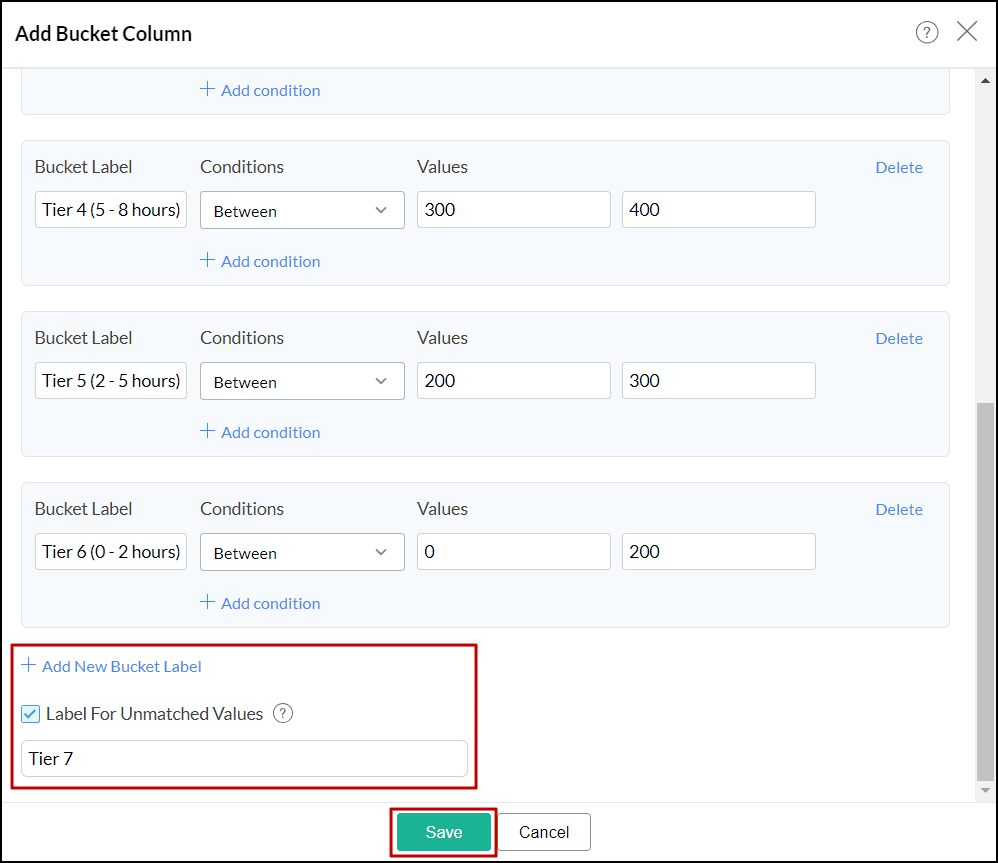This screenshot has width=998, height=863.
Task: Remove the Tier 6 bucket via Delete
Action: (898, 510)
